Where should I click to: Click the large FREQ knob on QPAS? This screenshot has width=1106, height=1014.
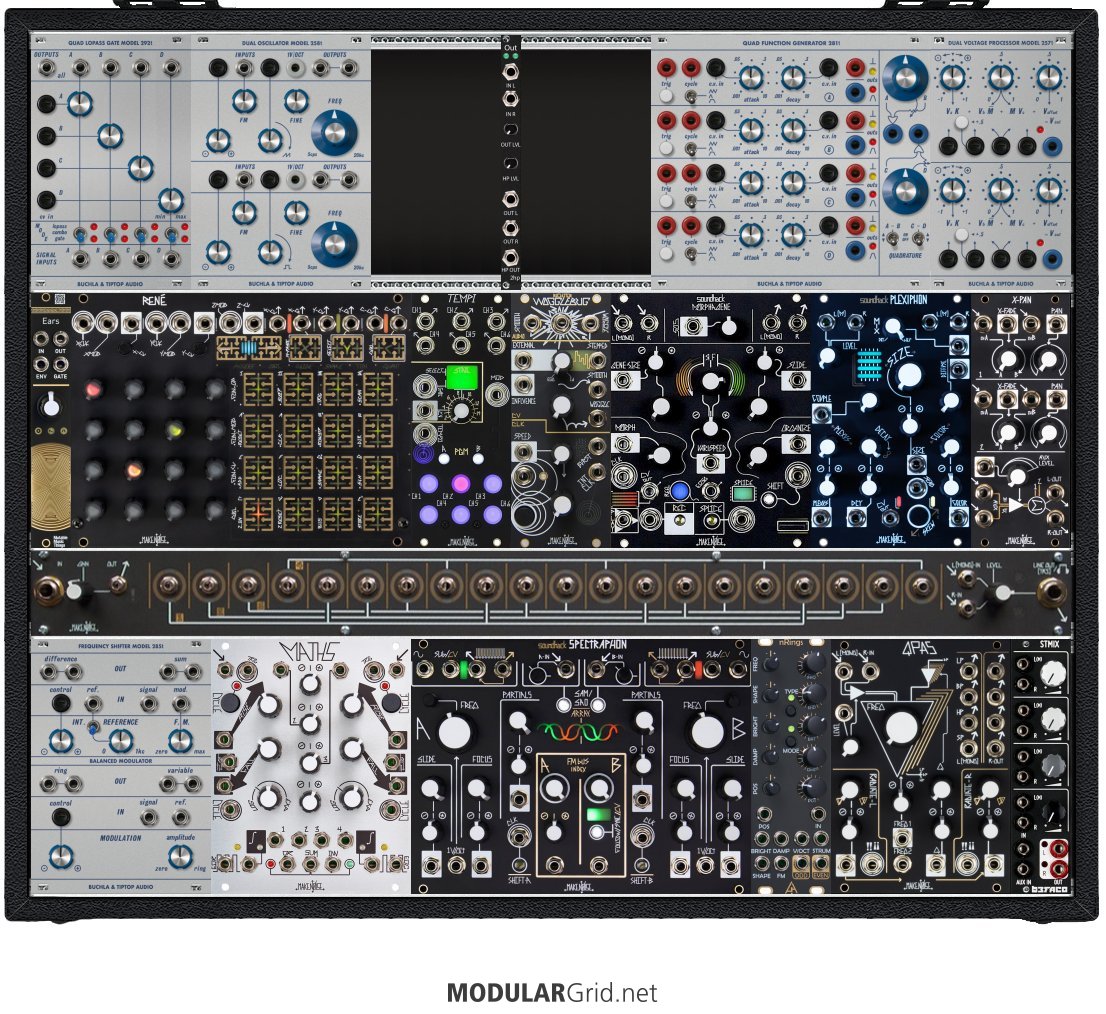coord(900,728)
